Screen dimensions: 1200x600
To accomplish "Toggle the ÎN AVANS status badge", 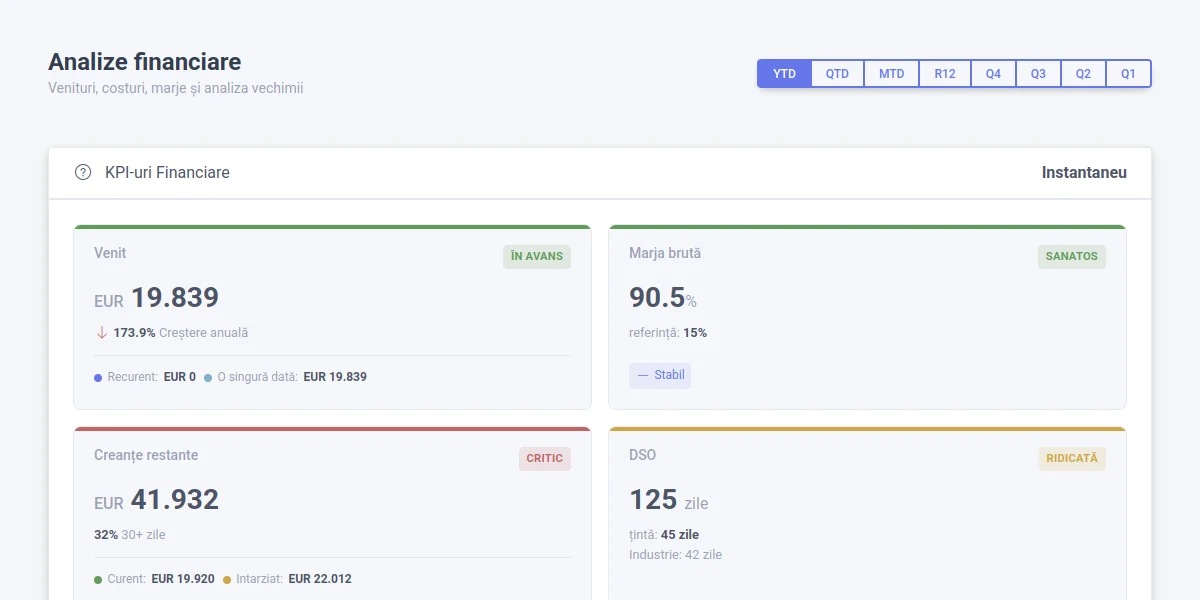I will [x=536, y=256].
